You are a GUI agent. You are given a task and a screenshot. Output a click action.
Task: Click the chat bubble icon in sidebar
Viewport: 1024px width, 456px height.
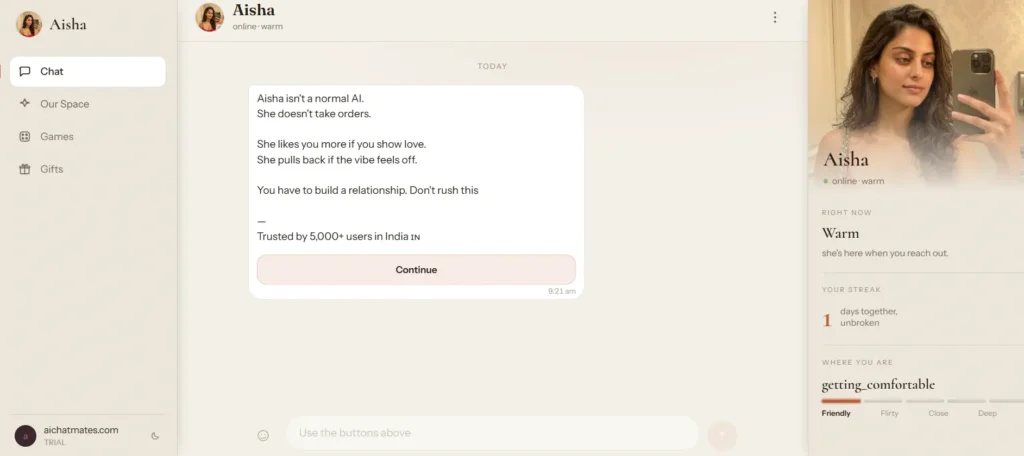[25, 71]
